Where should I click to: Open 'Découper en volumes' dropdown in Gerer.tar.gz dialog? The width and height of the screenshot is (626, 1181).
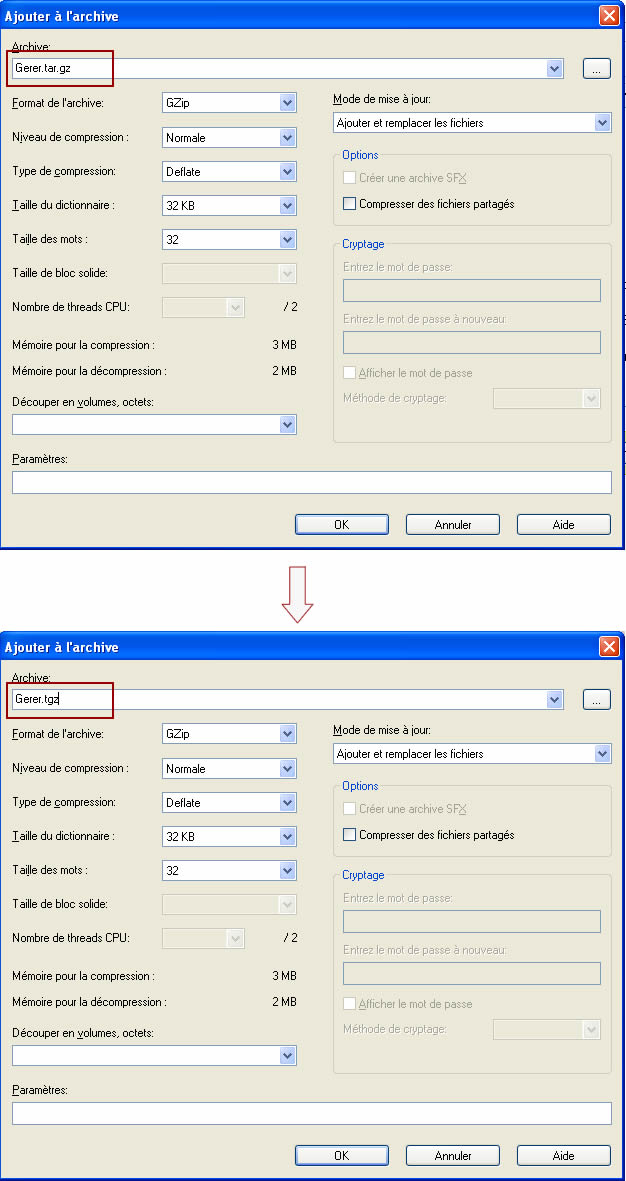(288, 425)
